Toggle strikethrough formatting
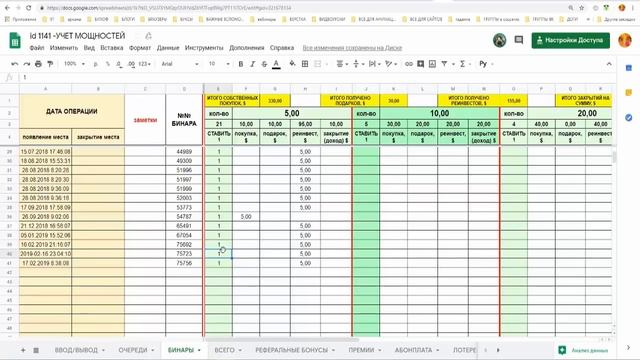Viewport: 640px width, 360px height. [x=264, y=64]
